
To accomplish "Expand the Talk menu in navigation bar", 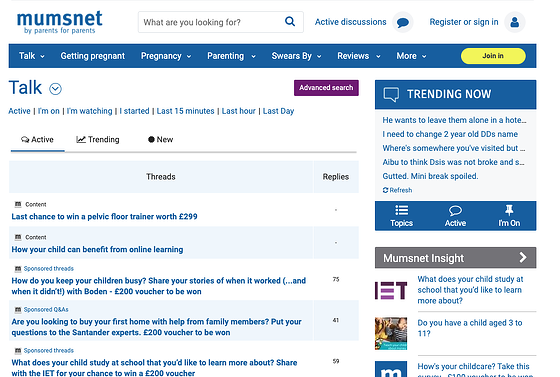I will [32, 56].
